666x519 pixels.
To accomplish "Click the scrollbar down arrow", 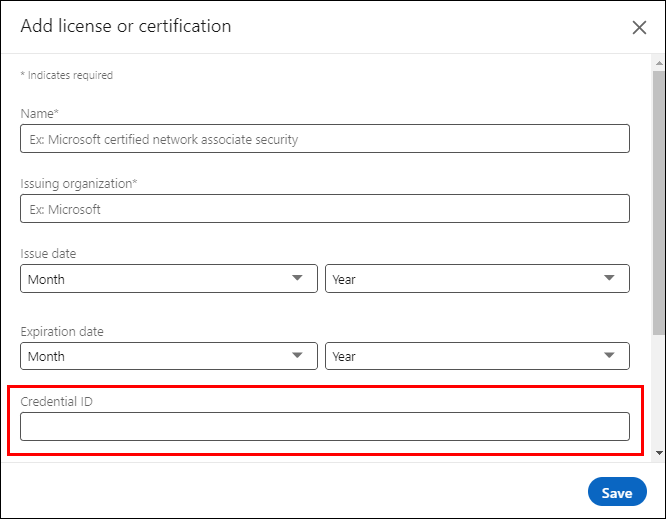I will click(658, 453).
